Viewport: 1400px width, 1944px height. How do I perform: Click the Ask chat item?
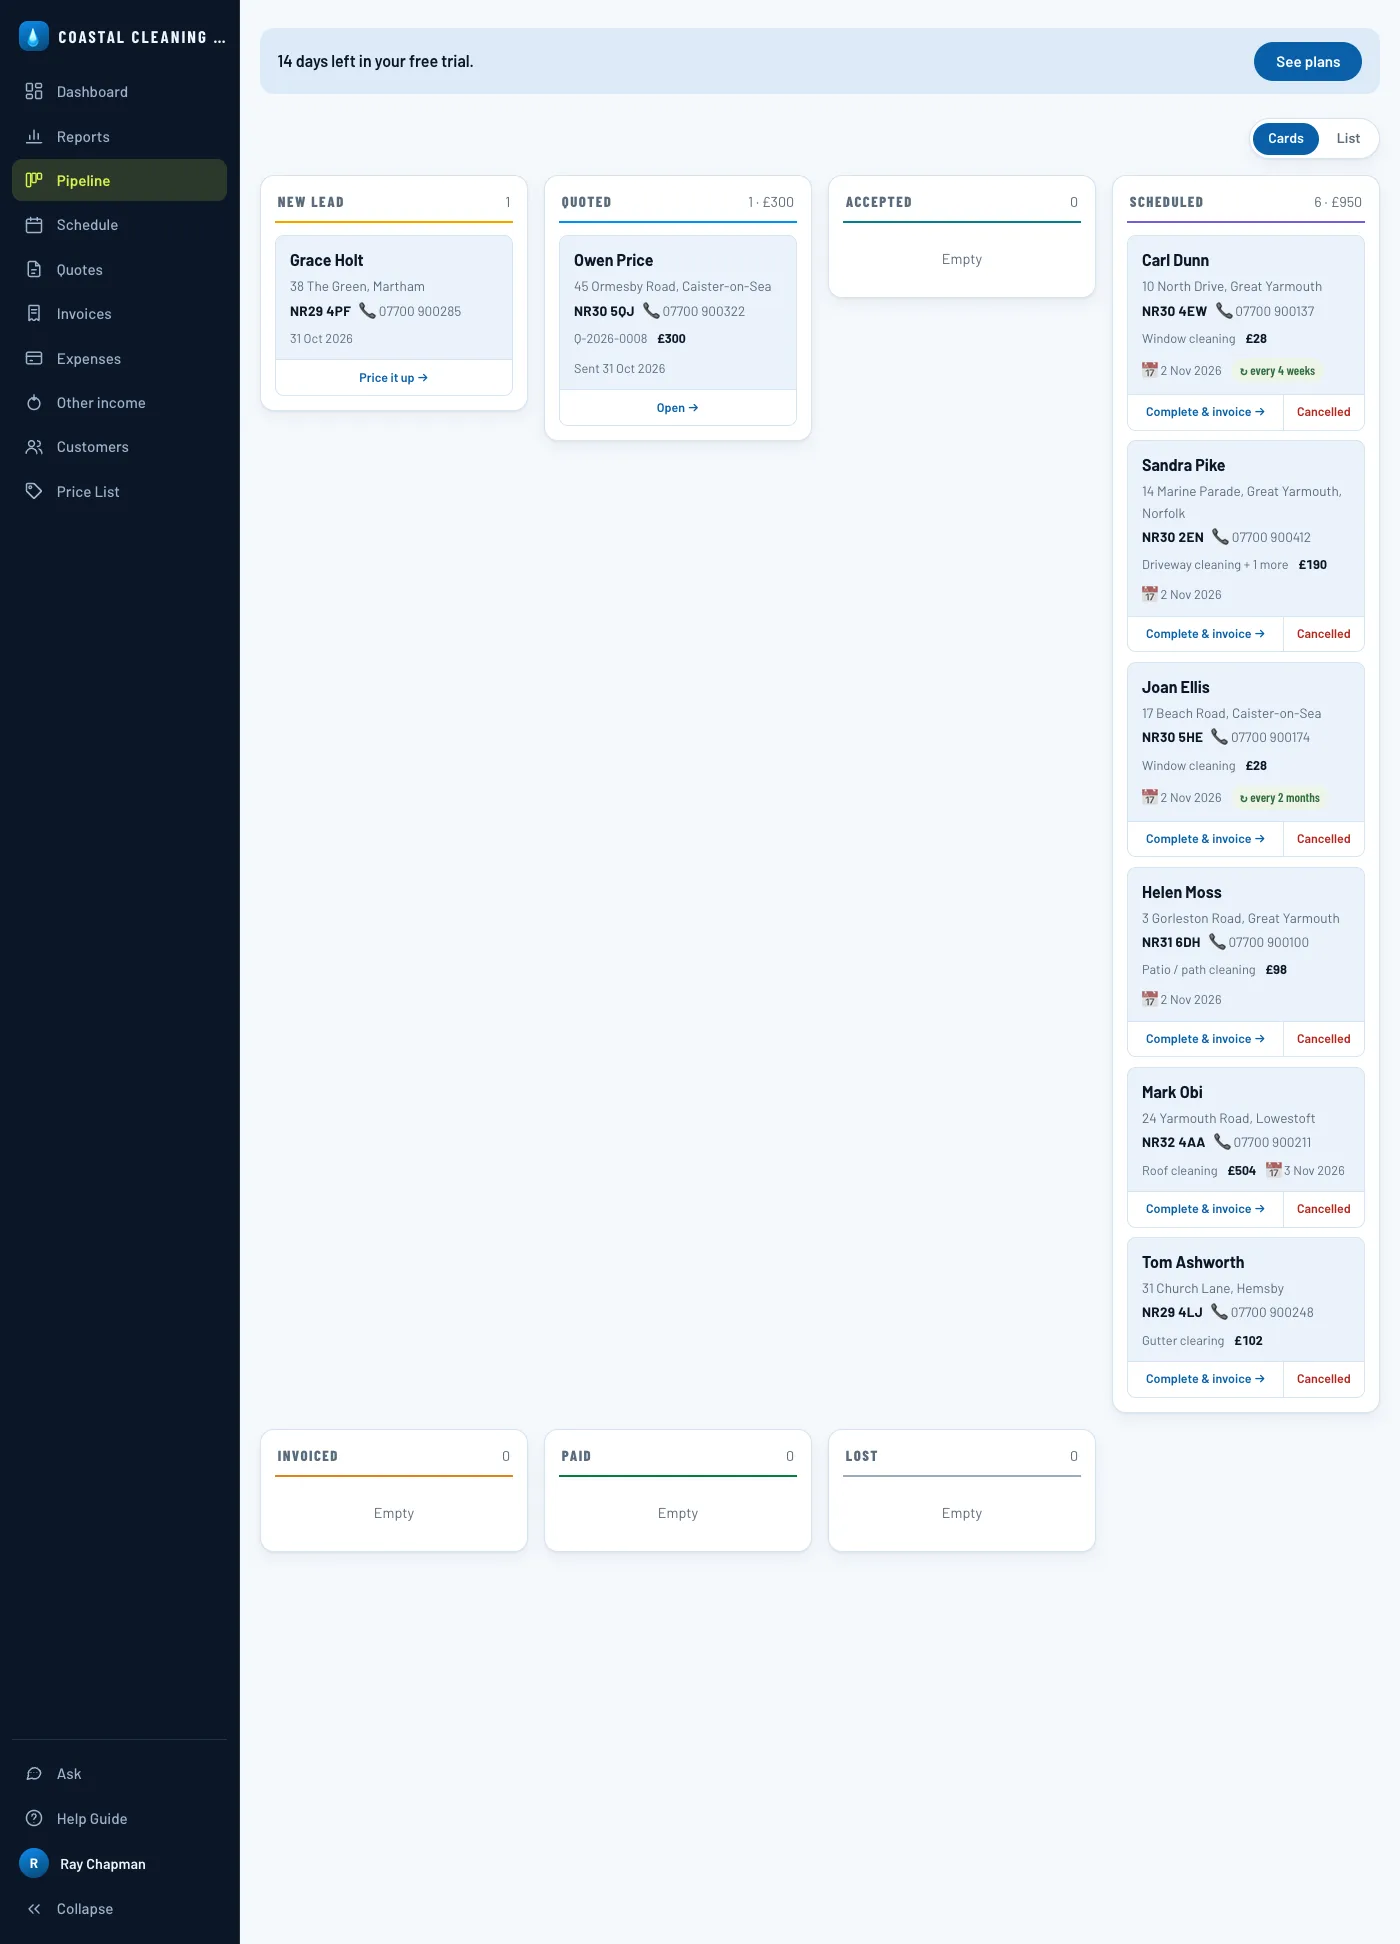[119, 1774]
